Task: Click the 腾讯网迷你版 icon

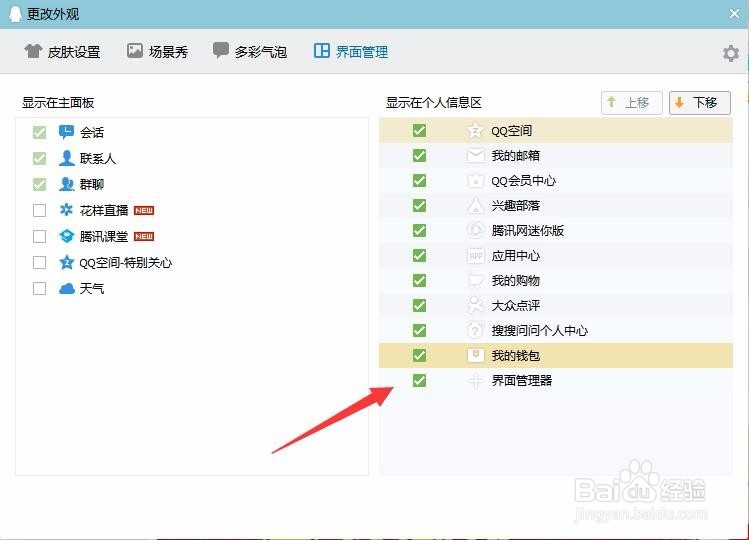Action: (475, 230)
